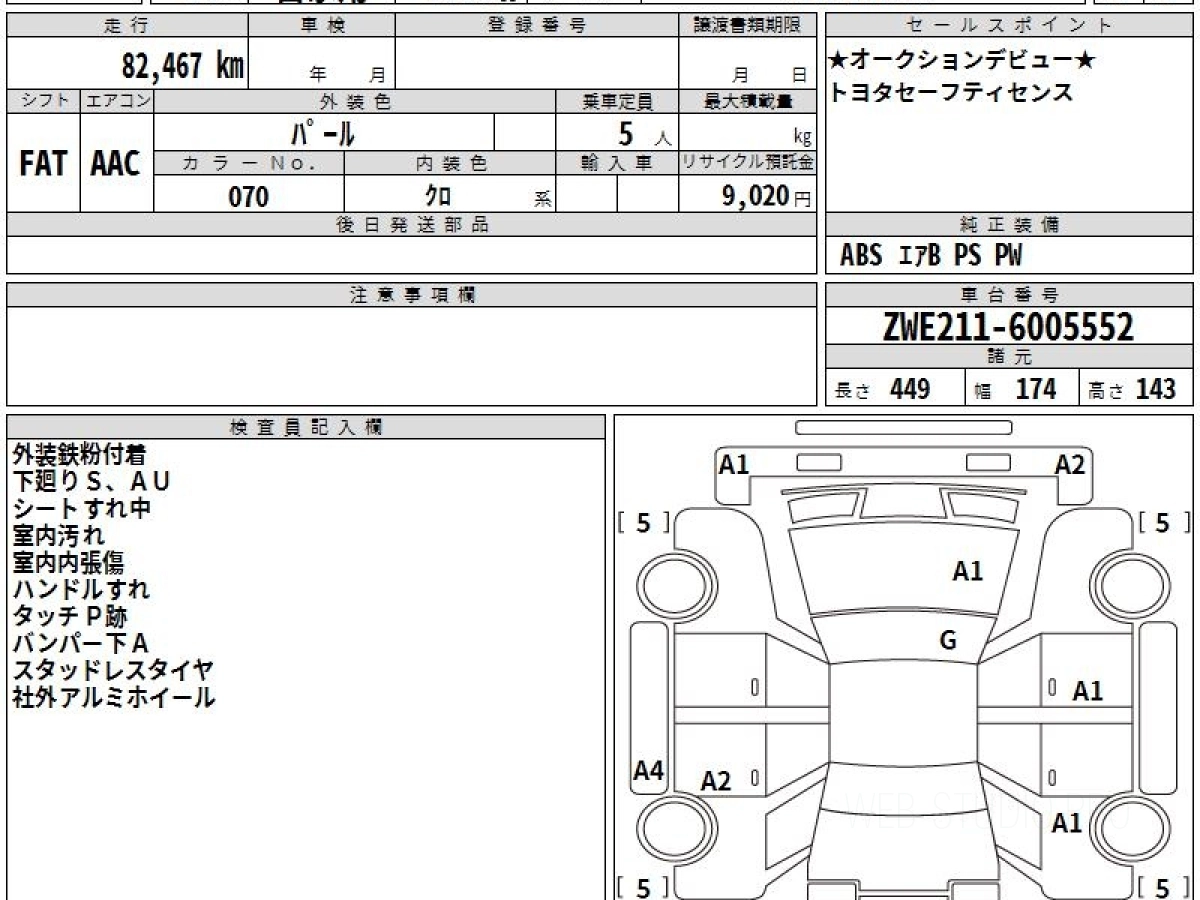Select the 輸入車 header cell
The image size is (1200, 900).
pos(617,163)
